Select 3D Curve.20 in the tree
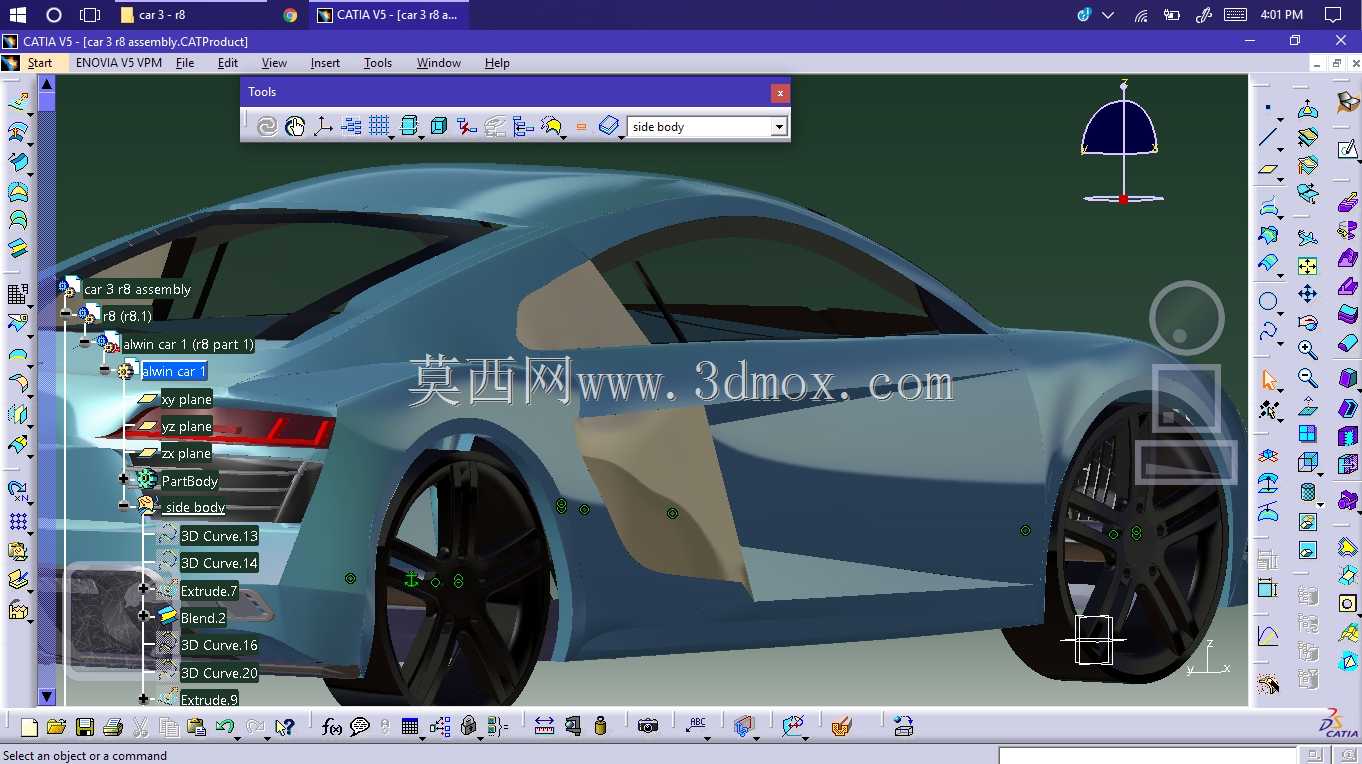This screenshot has height=764, width=1362. [219, 673]
